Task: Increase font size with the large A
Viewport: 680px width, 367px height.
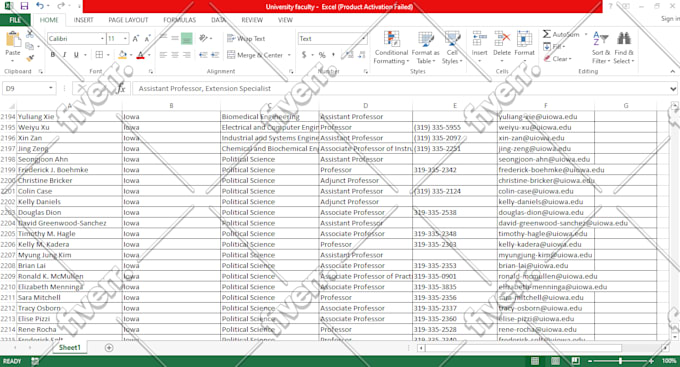Action: coord(136,39)
